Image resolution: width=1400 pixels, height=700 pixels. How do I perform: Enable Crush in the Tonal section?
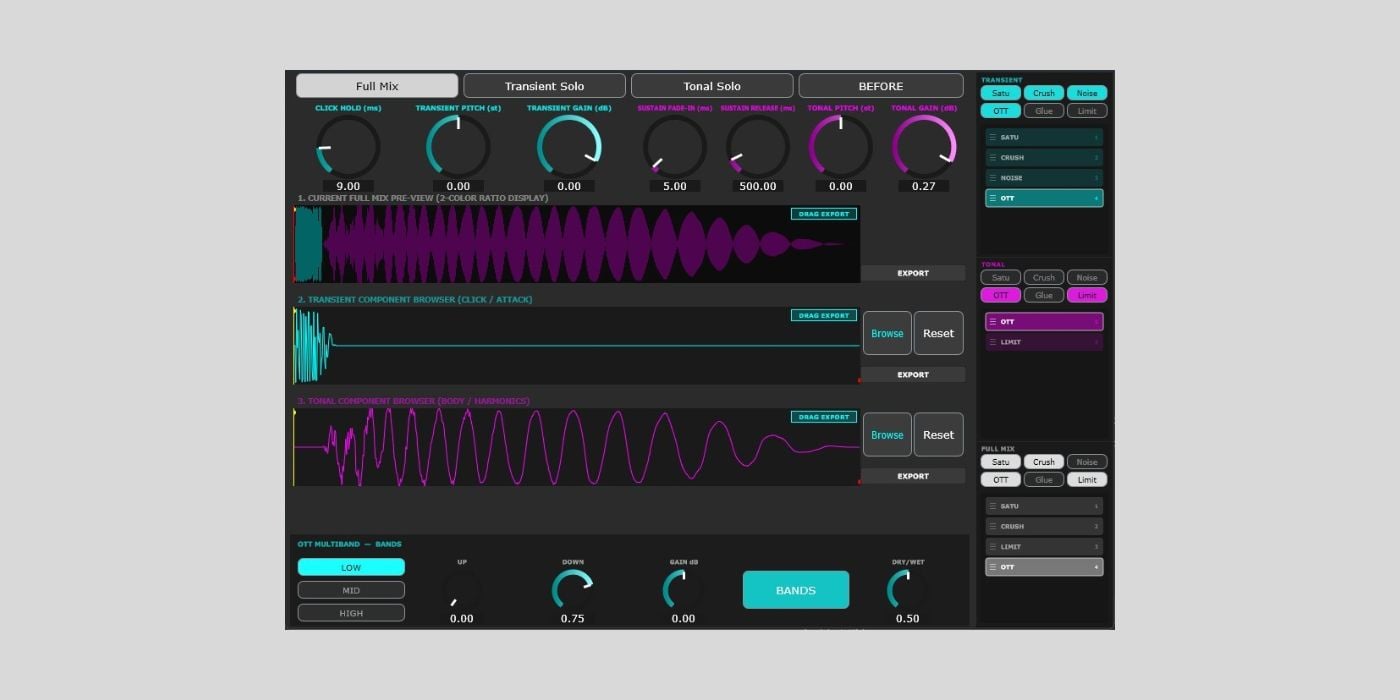coord(1044,277)
